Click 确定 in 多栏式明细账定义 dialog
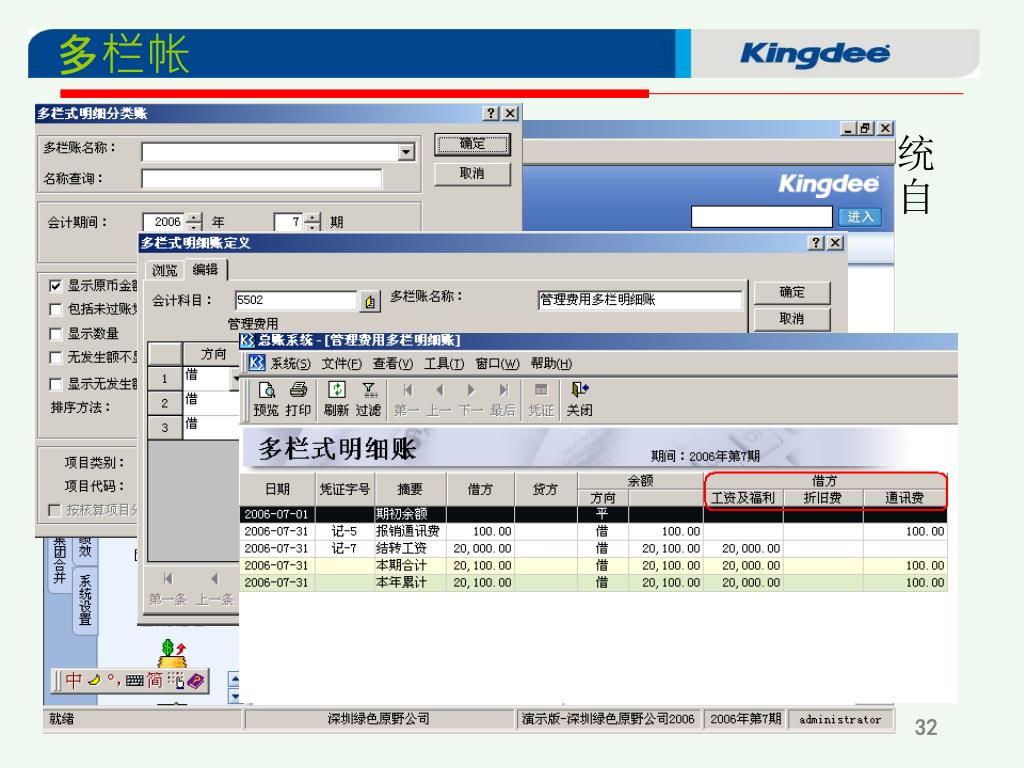 (792, 293)
